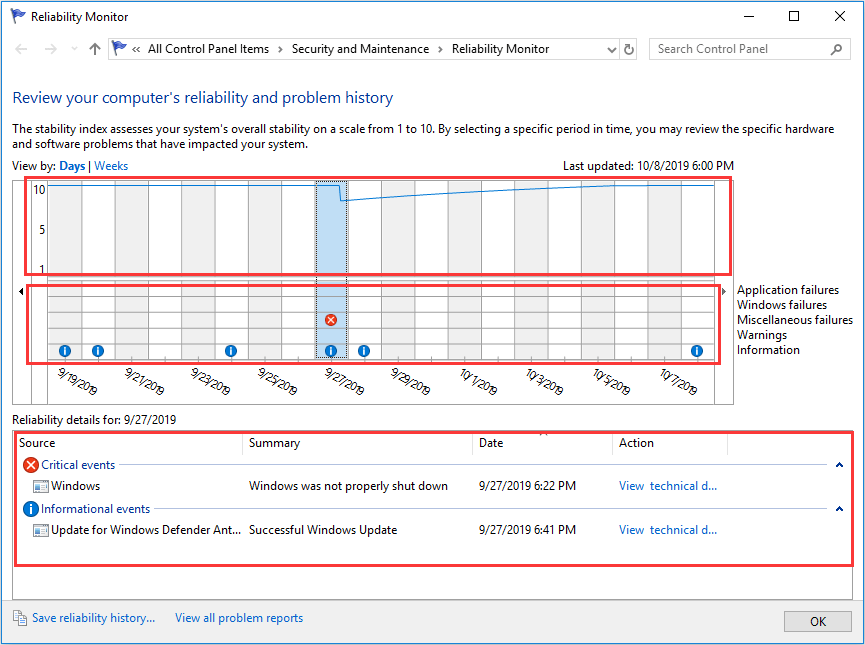Viewport: 865px width, 645px height.
Task: Select the information icon on 9/27/2019
Action: click(331, 351)
